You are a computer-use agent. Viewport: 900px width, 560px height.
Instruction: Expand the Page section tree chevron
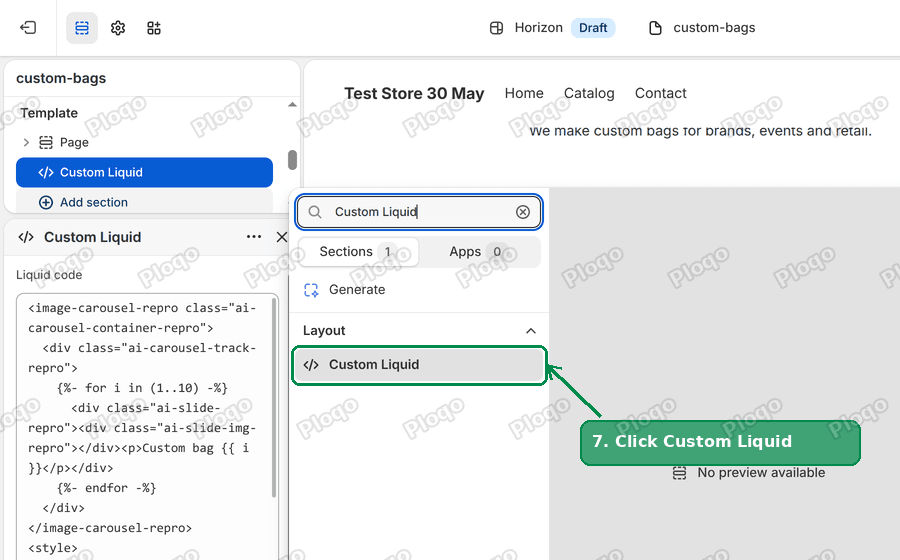point(26,142)
